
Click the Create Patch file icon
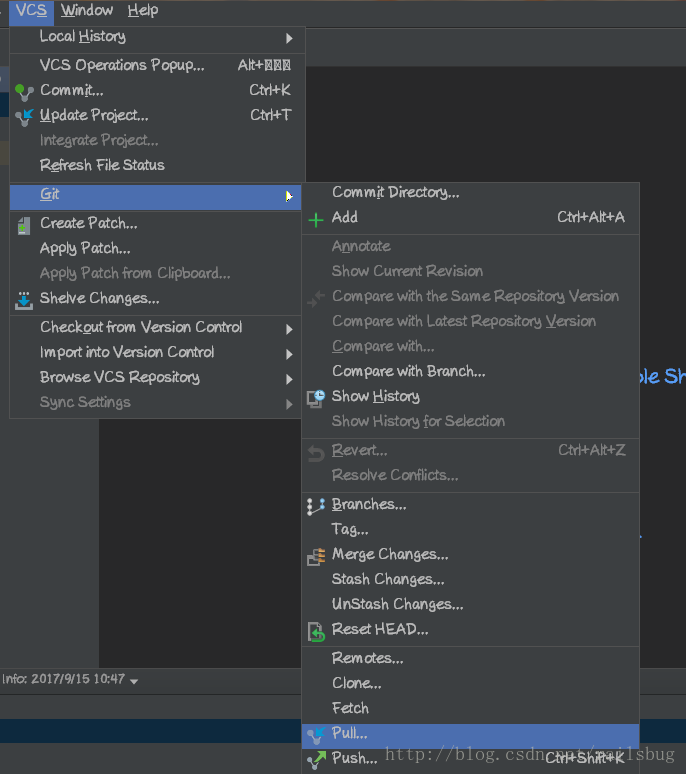pyautogui.click(x=24, y=226)
